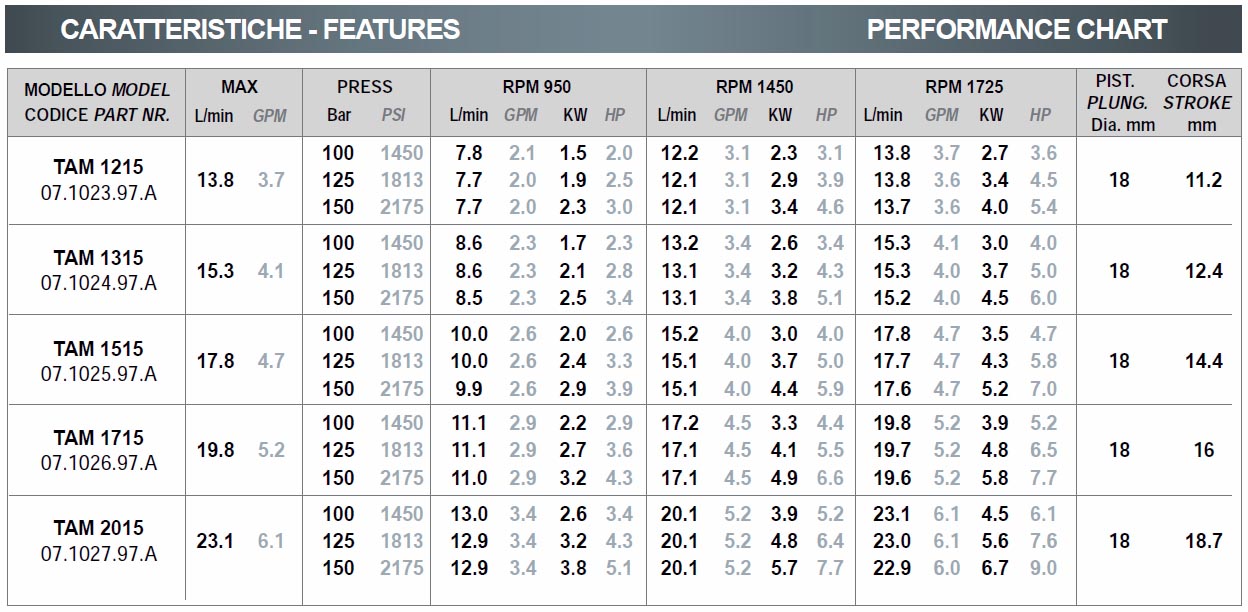Viewport: 1248px width, 612px height.
Task: Pick the TAM 1515 model row label
Action: click(98, 348)
